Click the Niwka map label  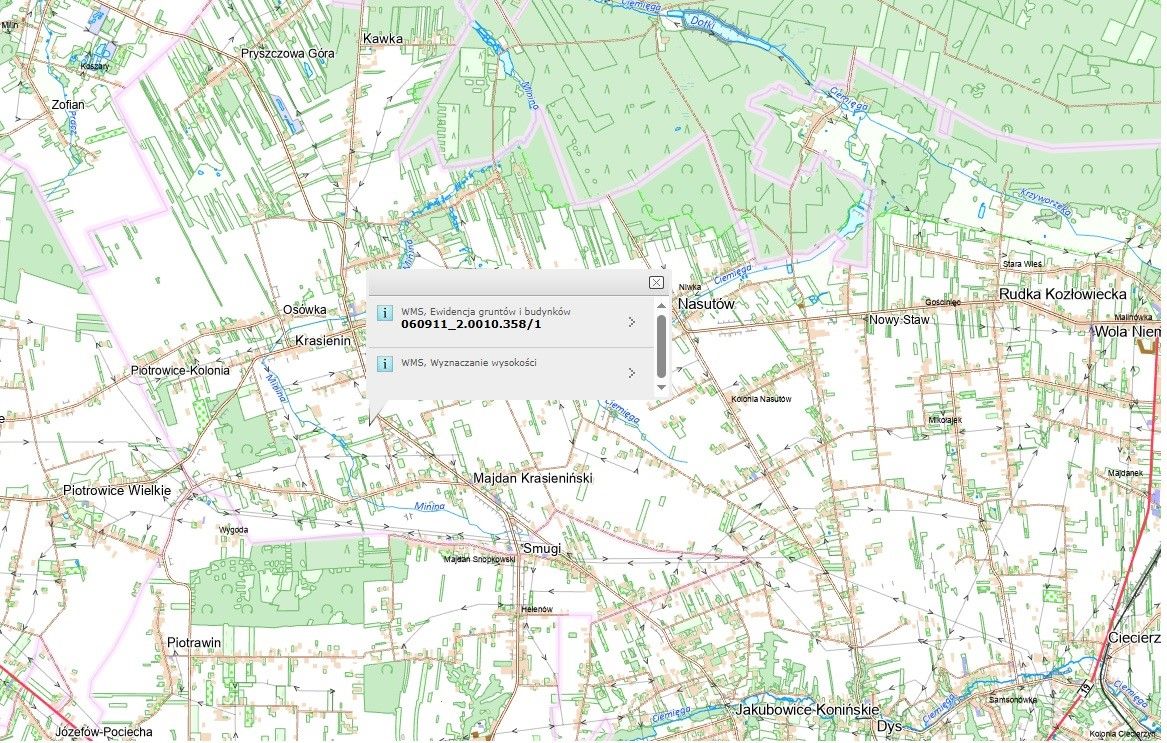pyautogui.click(x=689, y=287)
